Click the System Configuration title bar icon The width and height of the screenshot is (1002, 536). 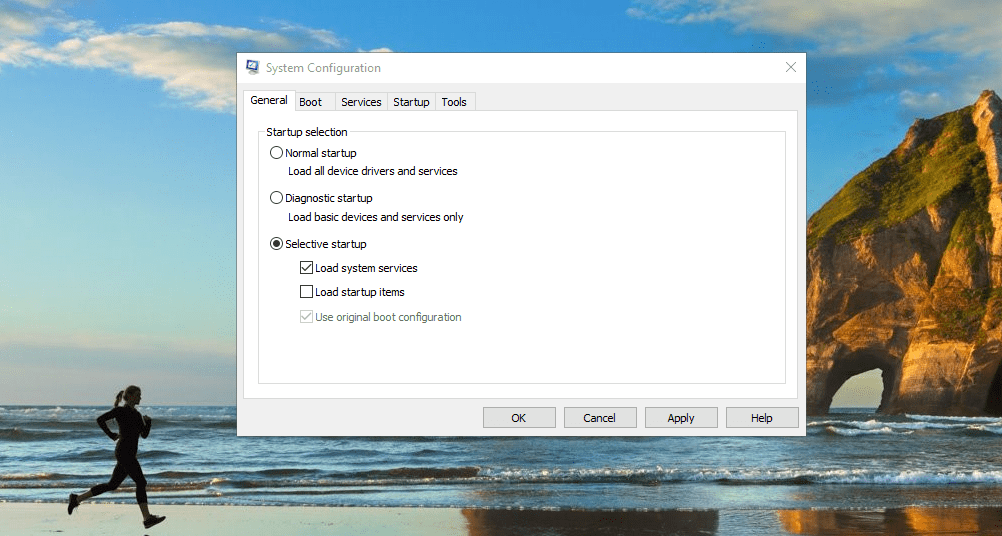253,68
